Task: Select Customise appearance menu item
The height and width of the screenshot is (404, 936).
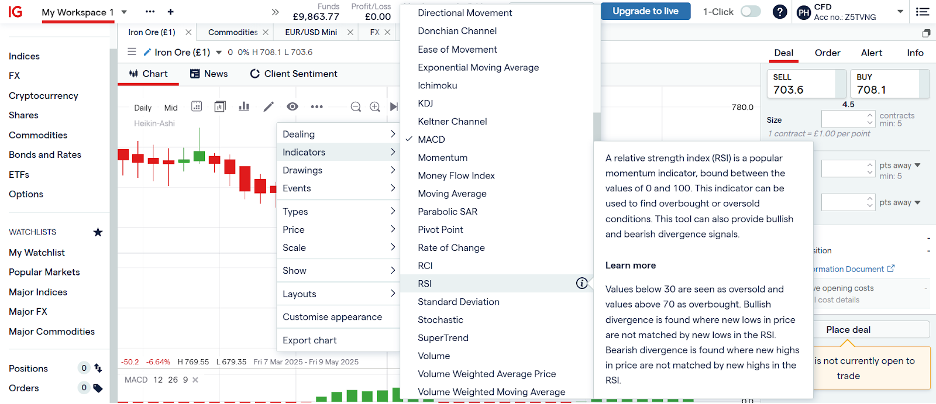Action: (x=338, y=317)
